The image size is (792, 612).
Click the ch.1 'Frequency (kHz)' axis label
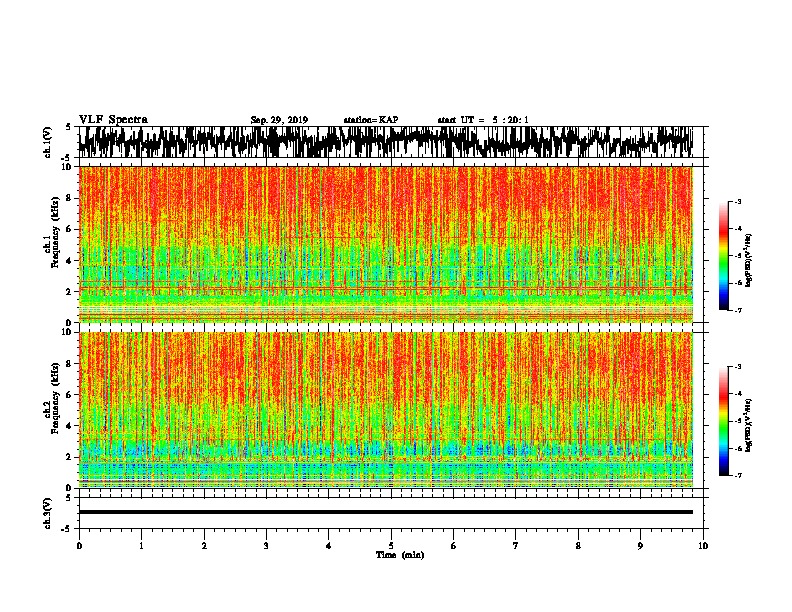55,232
